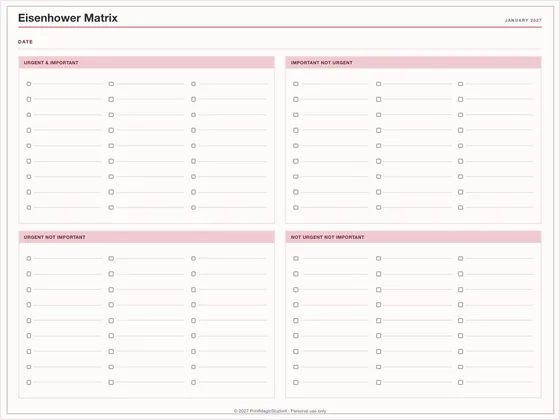Tick top checkbox in IMPORTANT NOT URGENT third column
The height and width of the screenshot is (420, 560).
tap(461, 84)
